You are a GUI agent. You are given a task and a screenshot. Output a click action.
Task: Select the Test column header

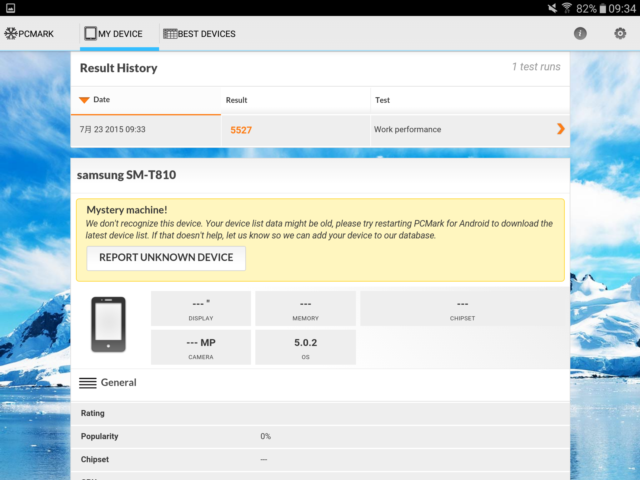470,100
